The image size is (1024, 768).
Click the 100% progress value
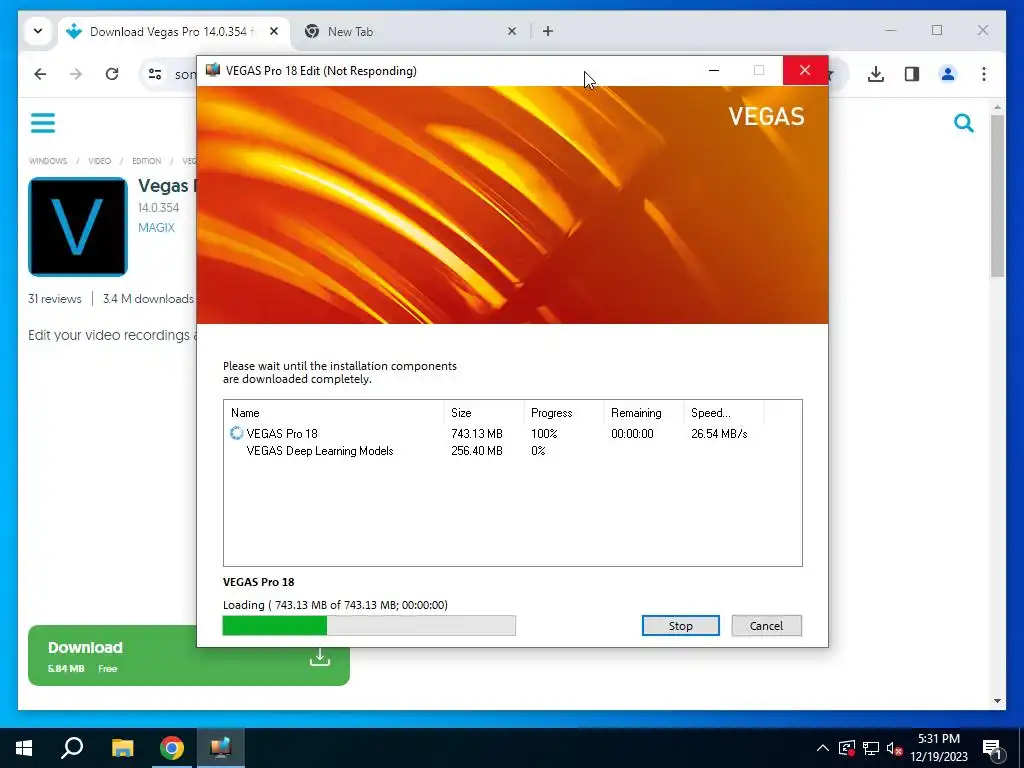544,434
